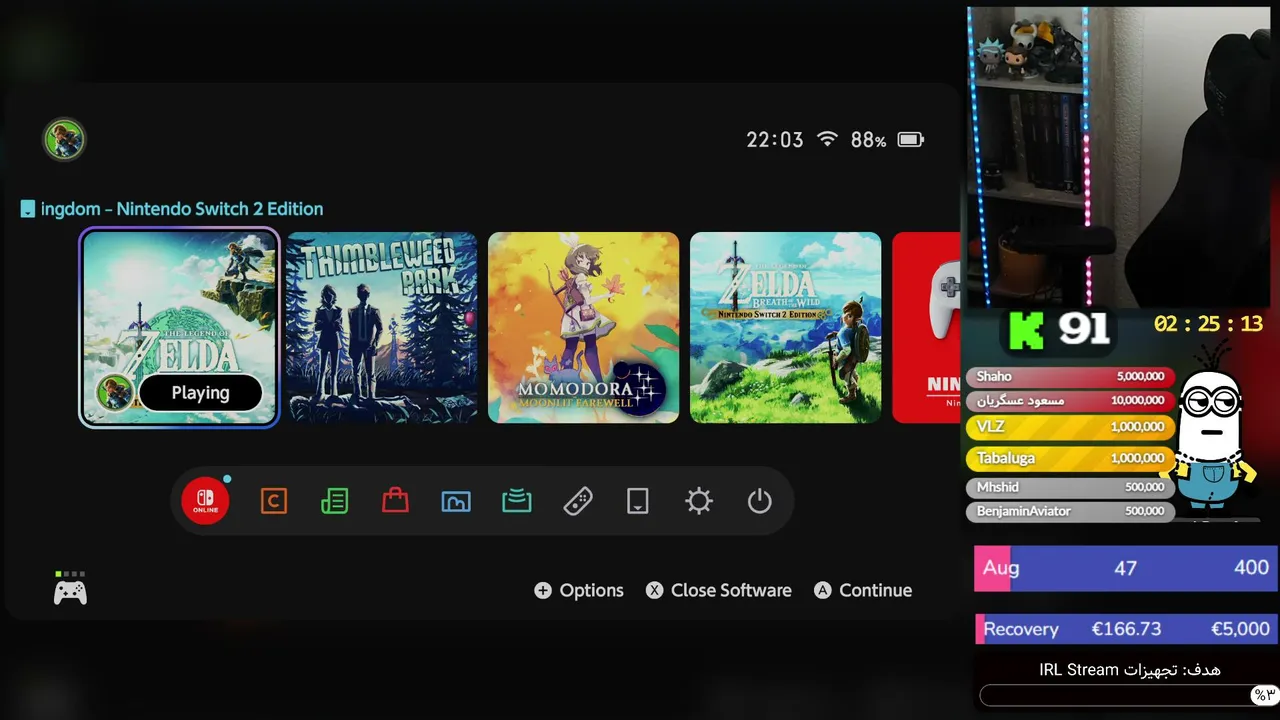Open the orange GameChat icon
This screenshot has width=1280, height=720.
click(274, 501)
